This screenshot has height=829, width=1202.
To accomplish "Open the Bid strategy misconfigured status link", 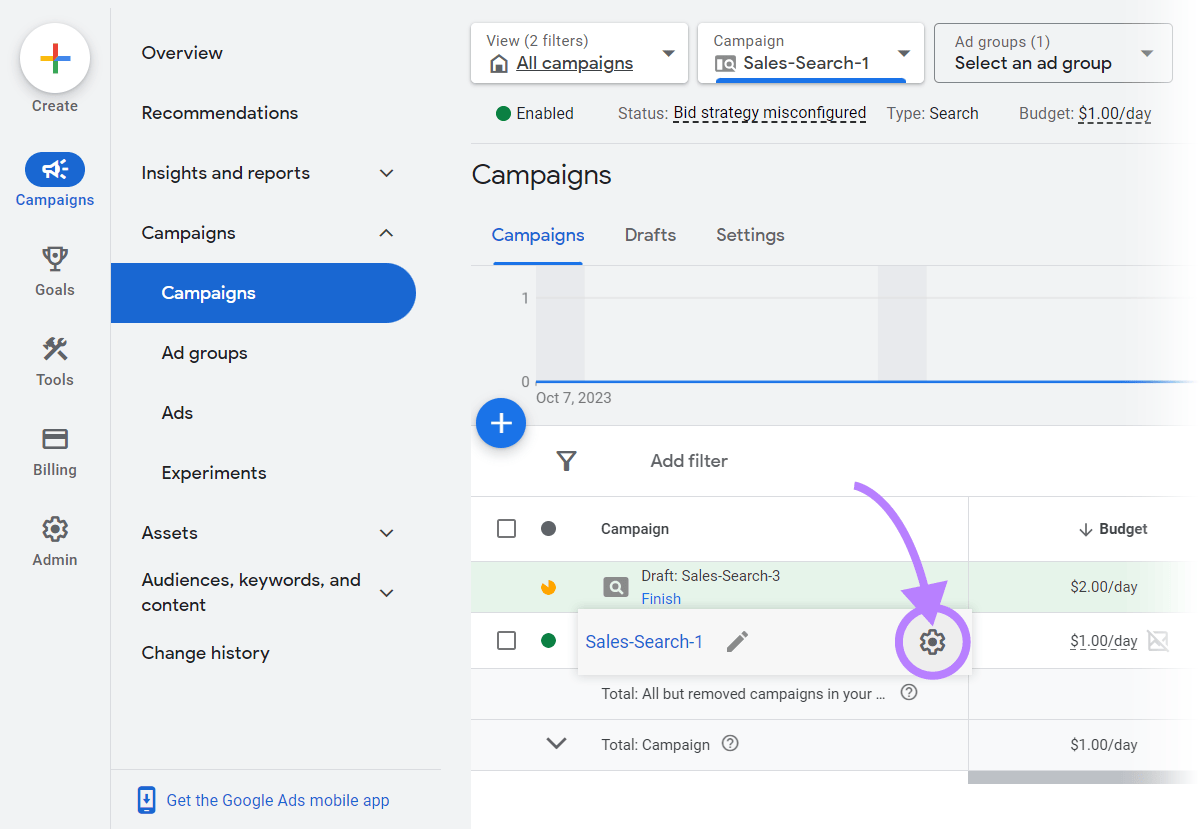I will pos(770,113).
